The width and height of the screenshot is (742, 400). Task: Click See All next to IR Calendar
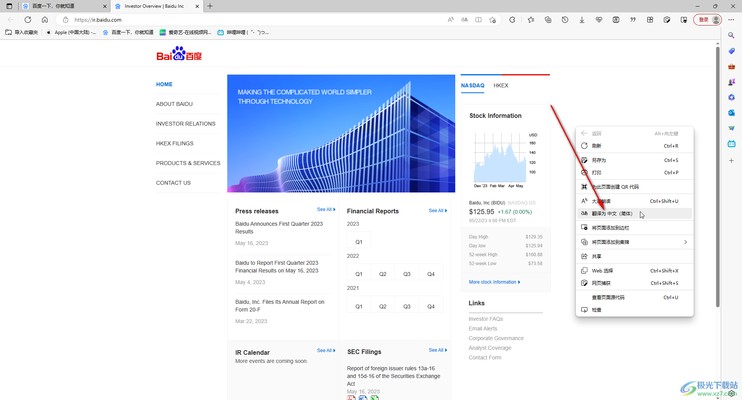326,350
